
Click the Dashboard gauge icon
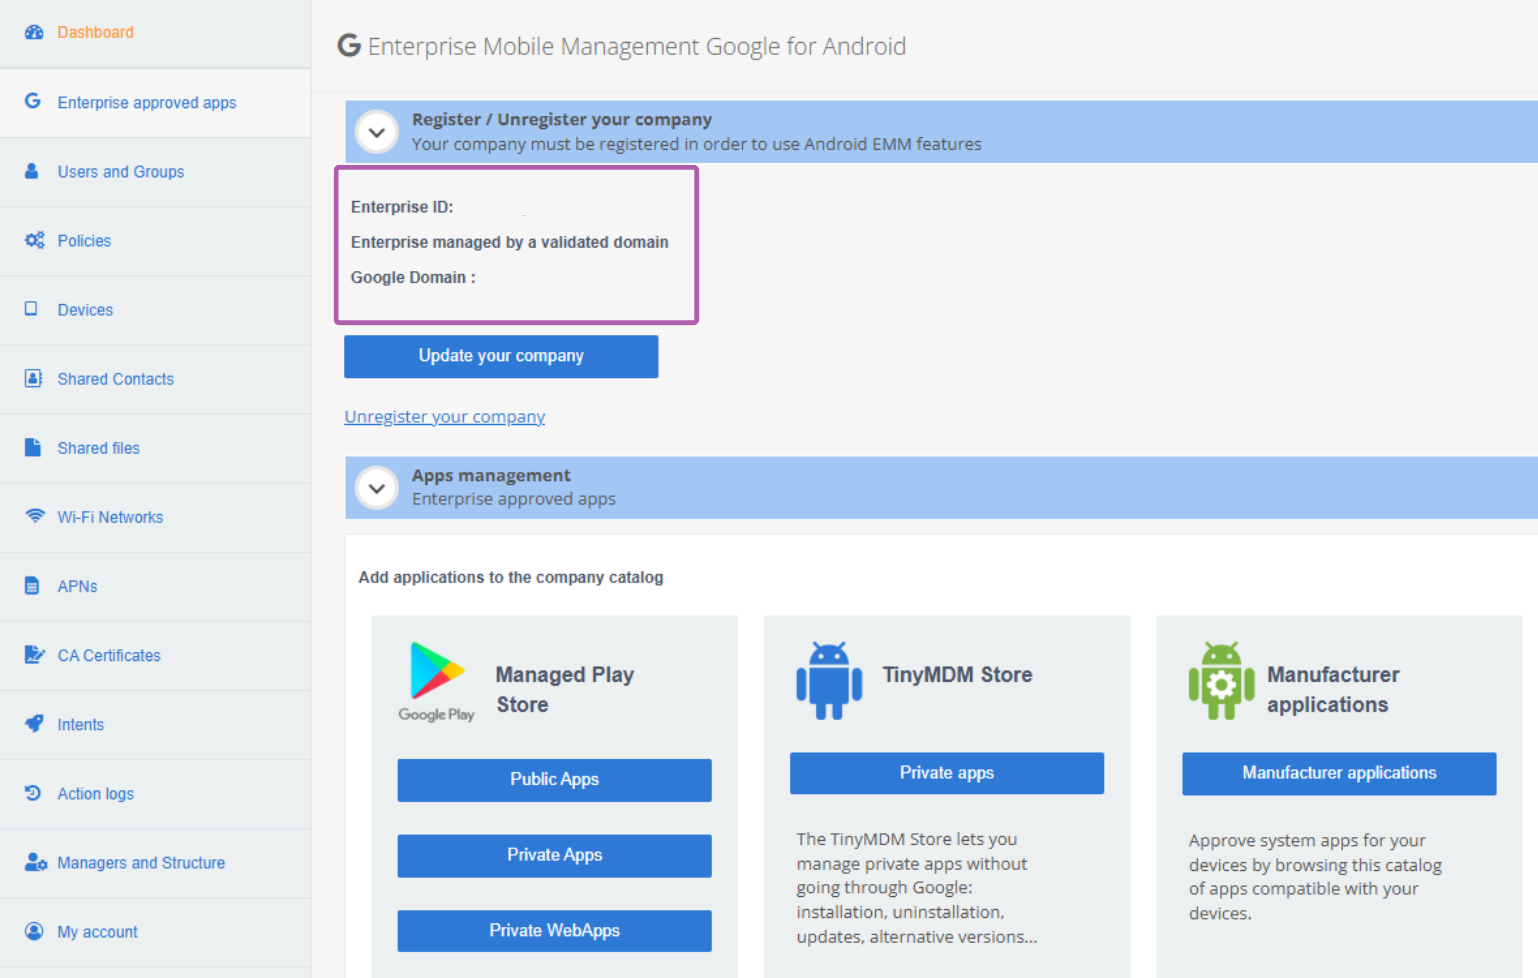pyautogui.click(x=34, y=32)
